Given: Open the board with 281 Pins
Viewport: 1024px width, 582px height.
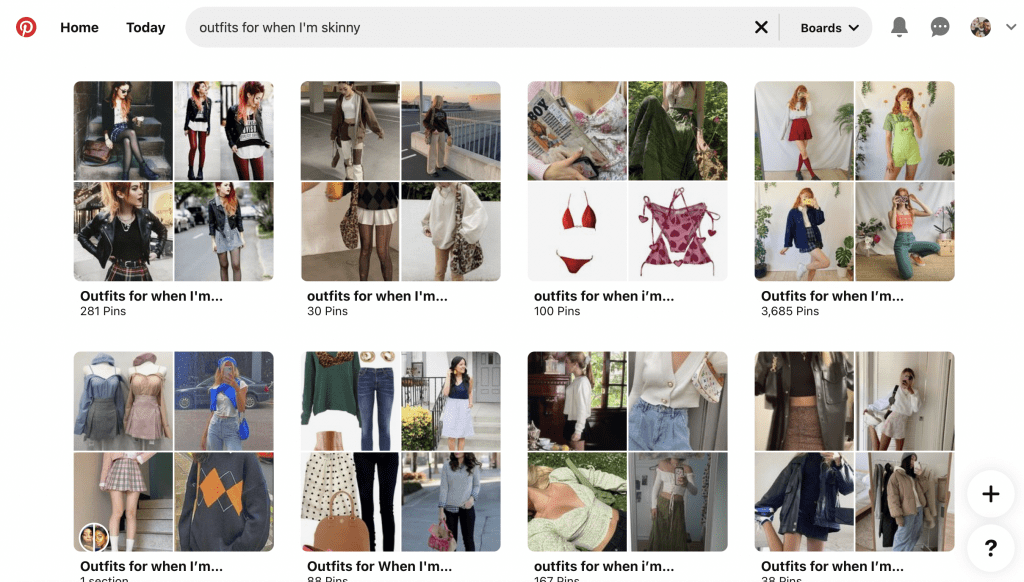Looking at the screenshot, I should (174, 199).
